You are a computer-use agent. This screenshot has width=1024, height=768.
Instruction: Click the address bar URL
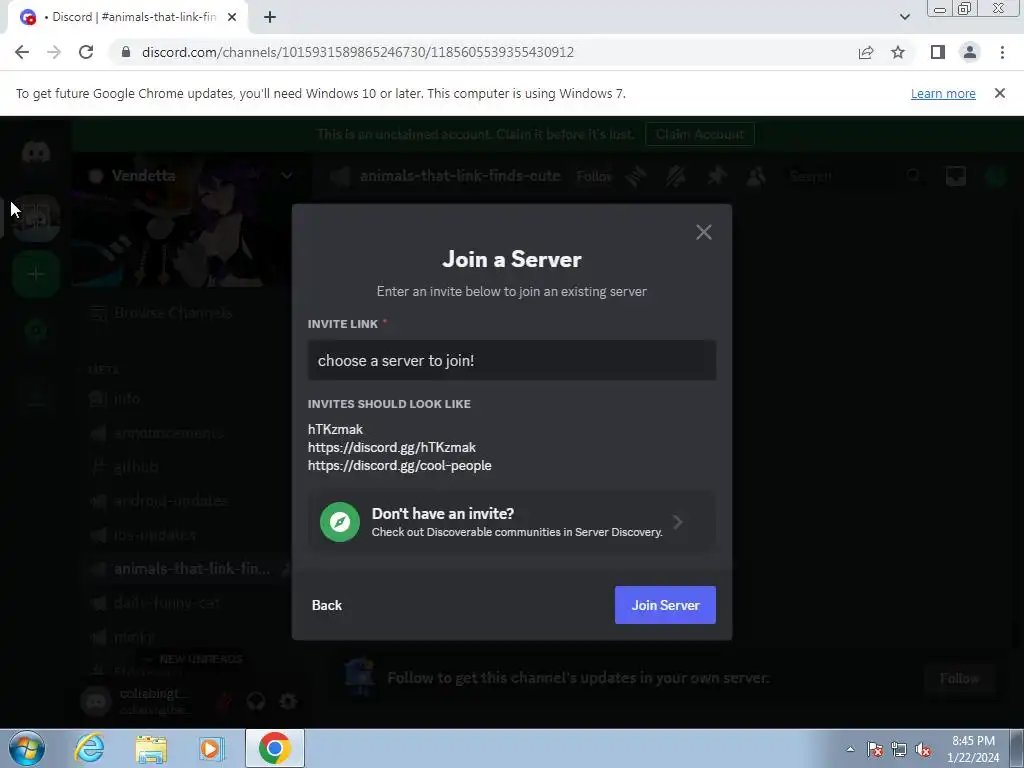(357, 52)
